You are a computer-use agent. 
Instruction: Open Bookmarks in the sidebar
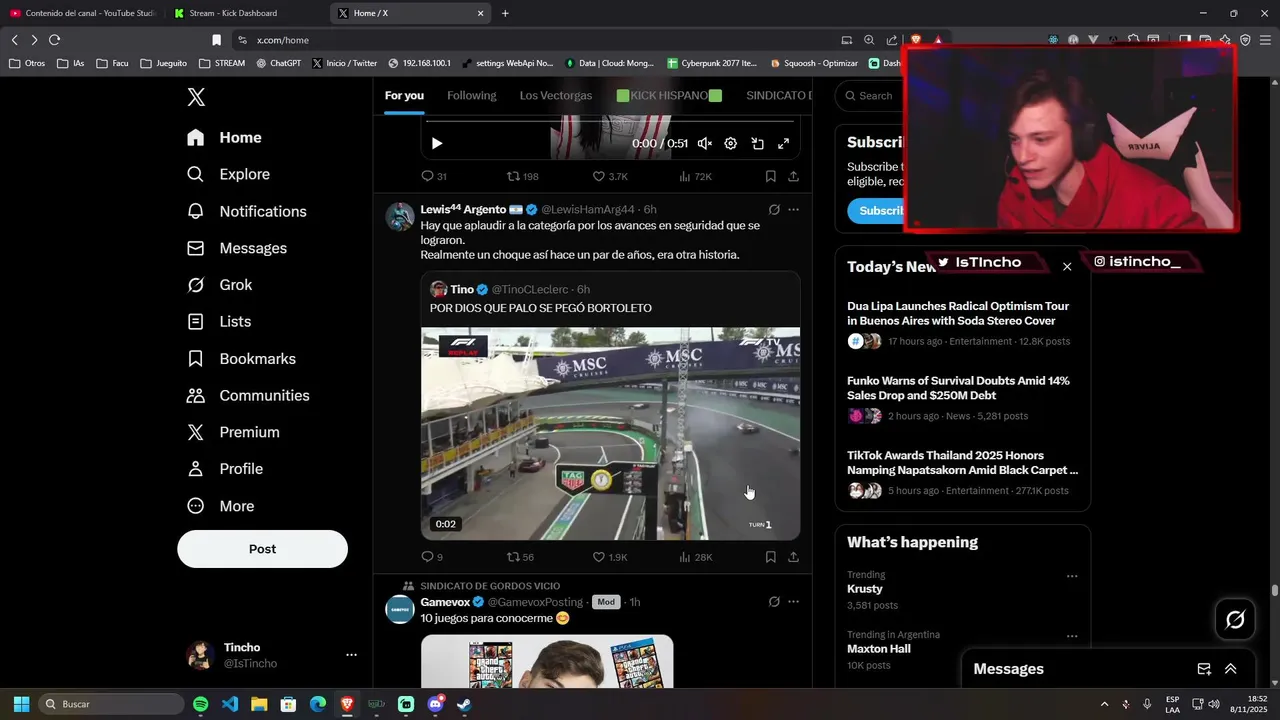click(x=241, y=358)
